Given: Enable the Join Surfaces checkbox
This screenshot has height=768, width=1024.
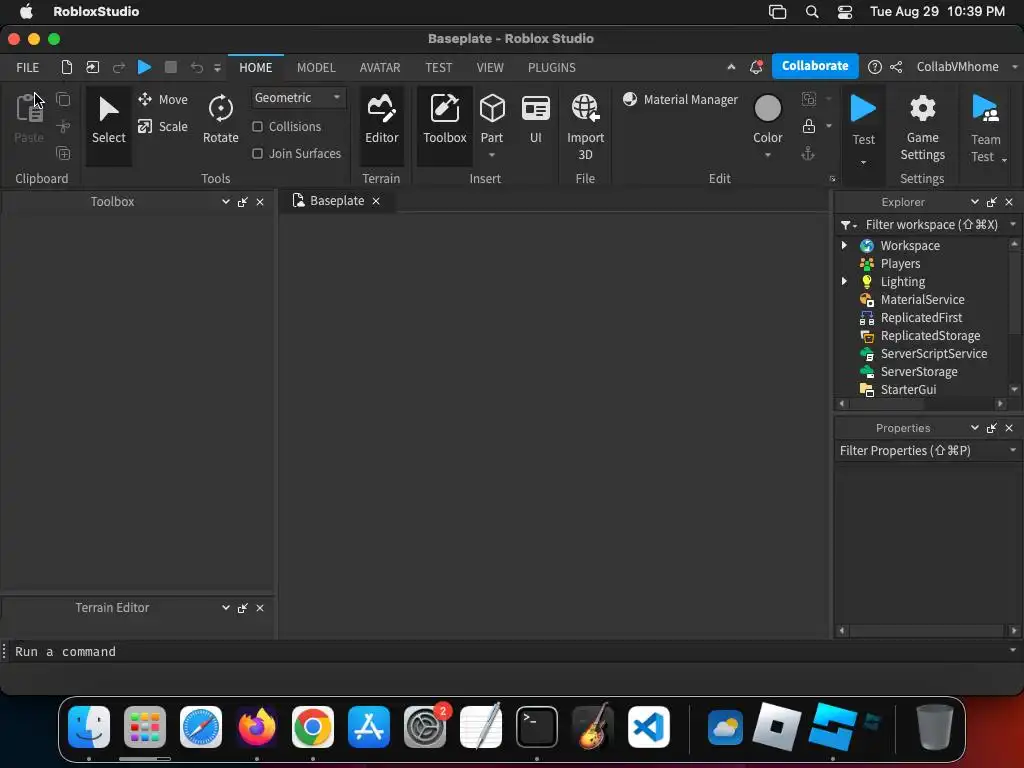Looking at the screenshot, I should click(257, 153).
